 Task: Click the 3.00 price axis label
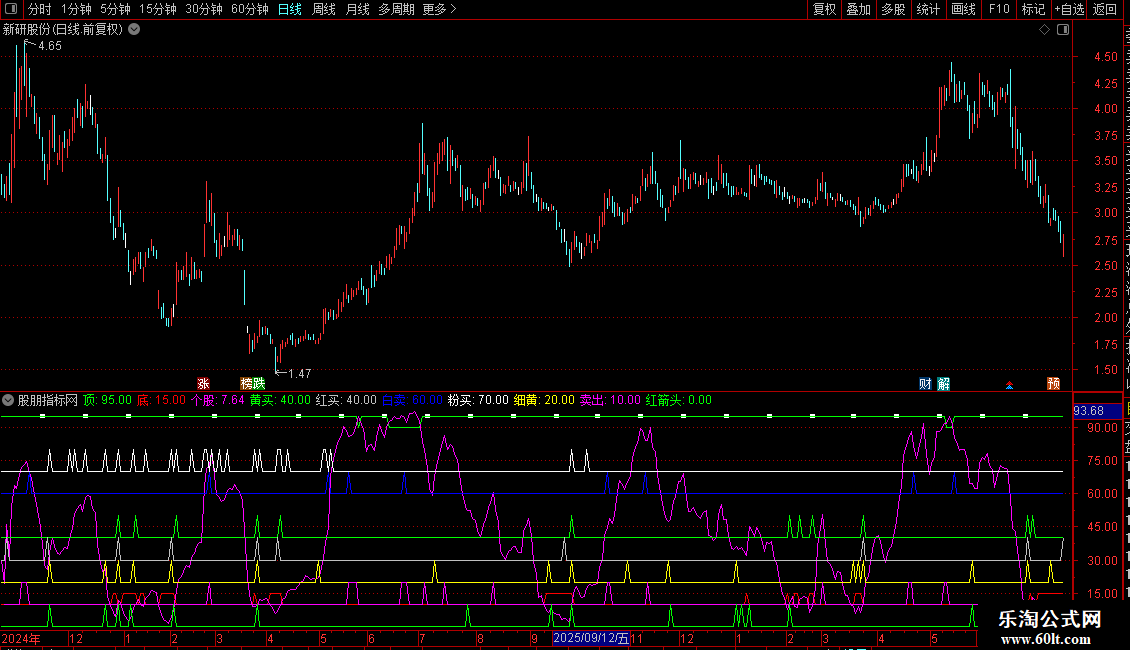(1105, 213)
